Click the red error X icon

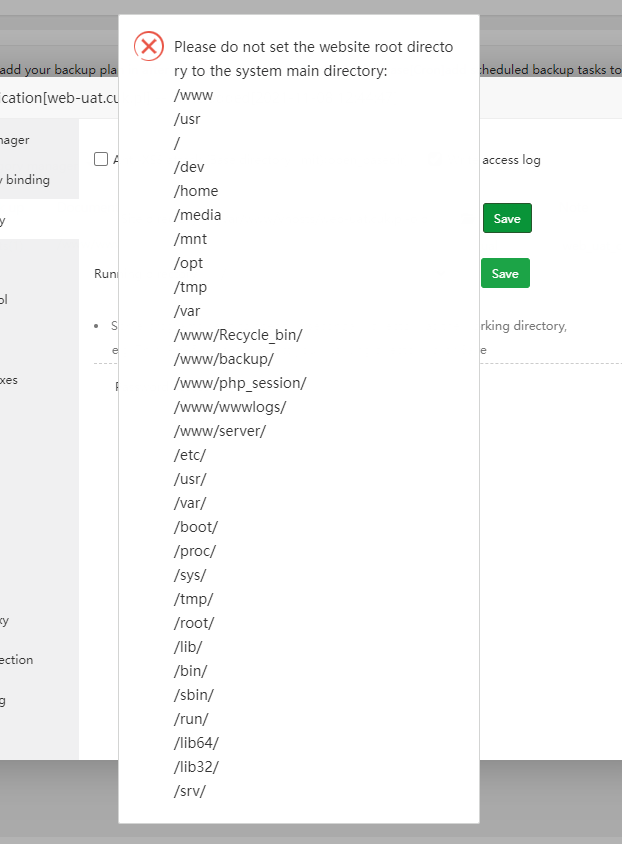pyautogui.click(x=149, y=46)
